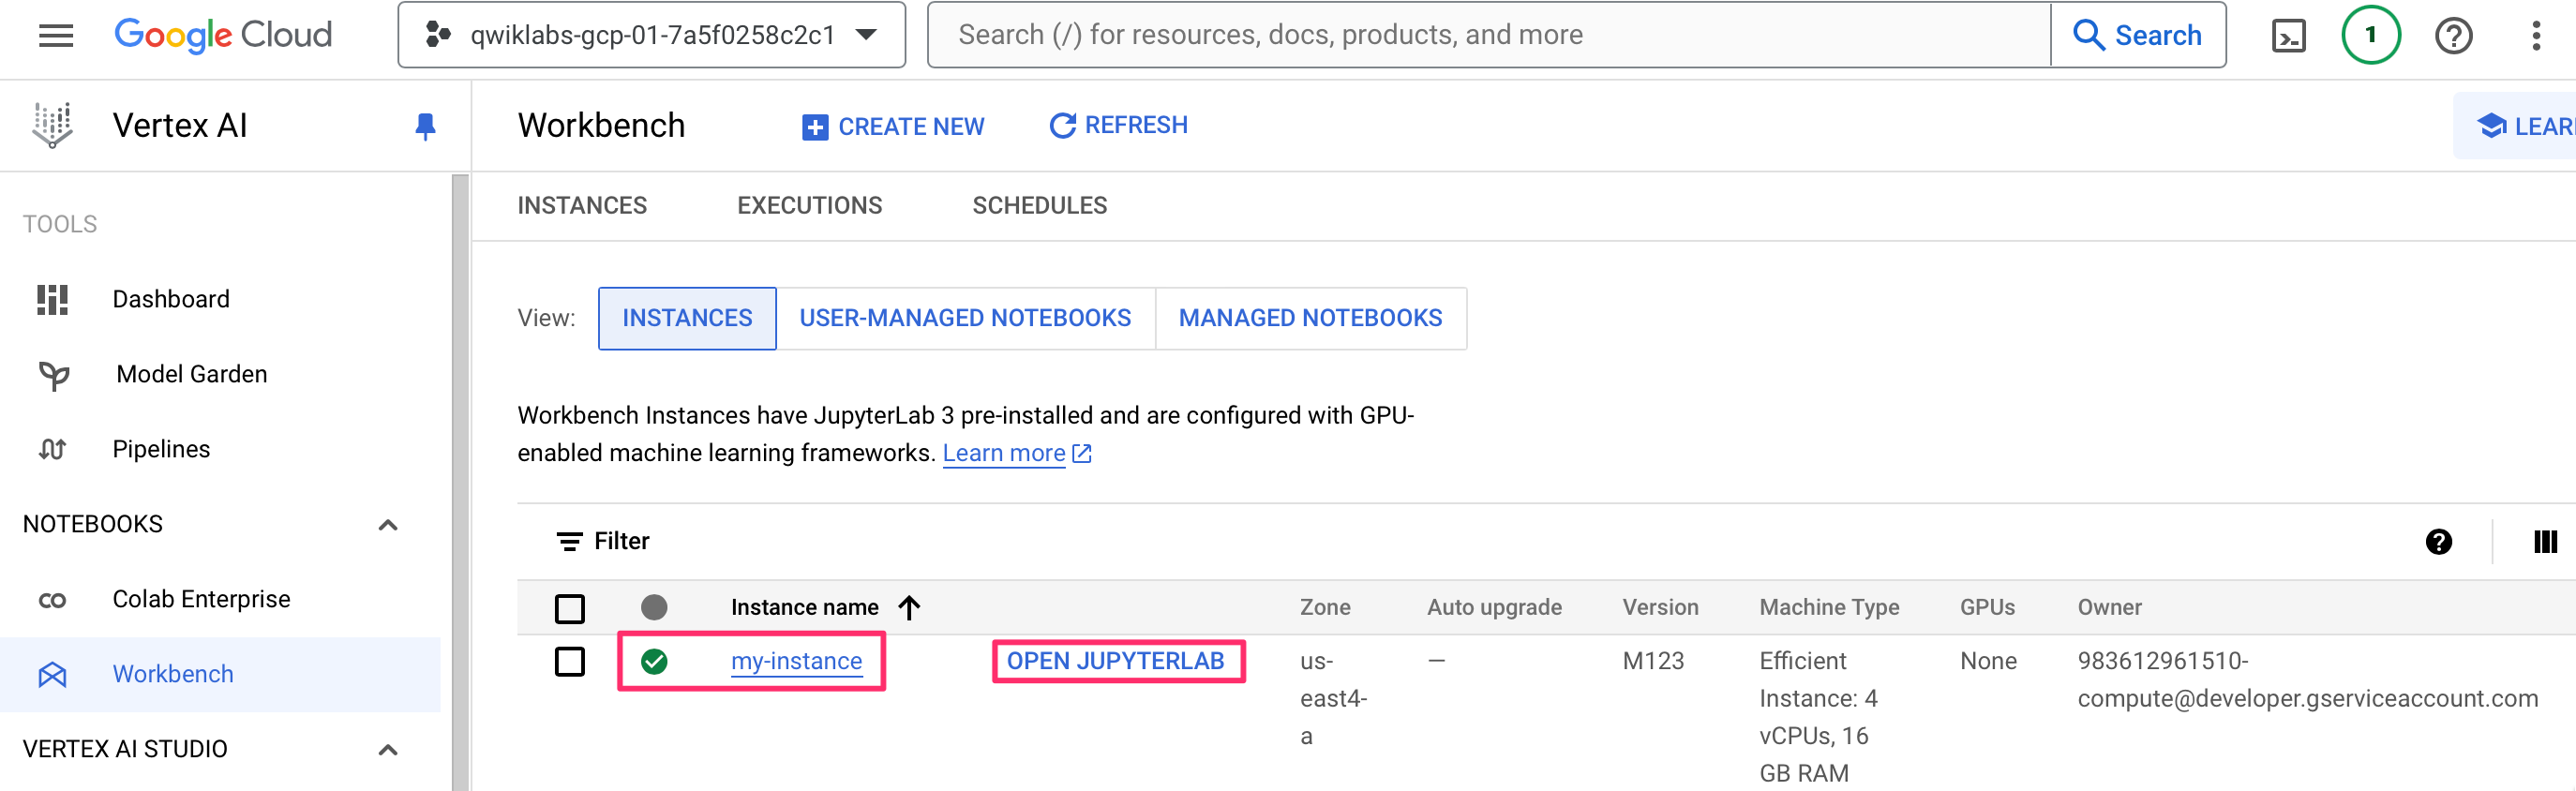
Task: Click the Search button
Action: point(2138,35)
